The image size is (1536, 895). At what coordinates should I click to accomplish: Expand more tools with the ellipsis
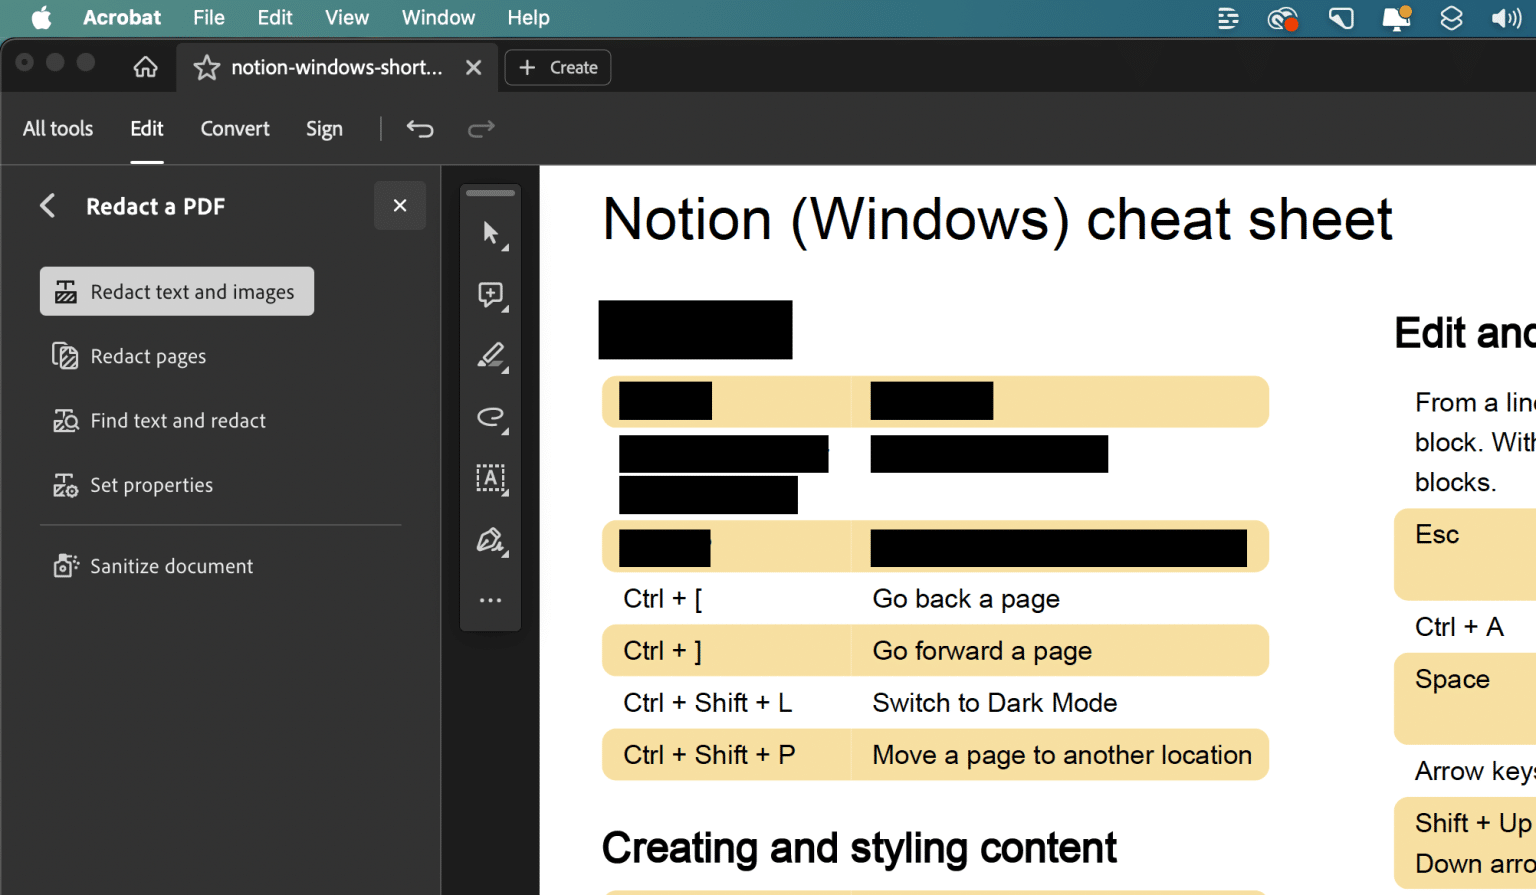pyautogui.click(x=490, y=599)
